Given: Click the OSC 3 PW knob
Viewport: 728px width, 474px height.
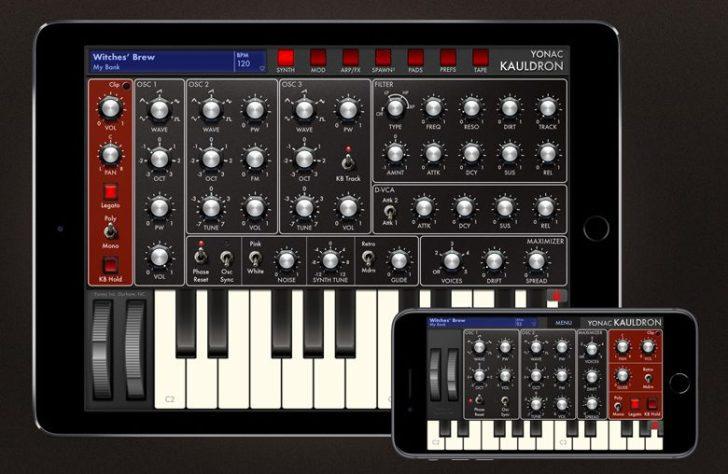Looking at the screenshot, I should point(348,110).
